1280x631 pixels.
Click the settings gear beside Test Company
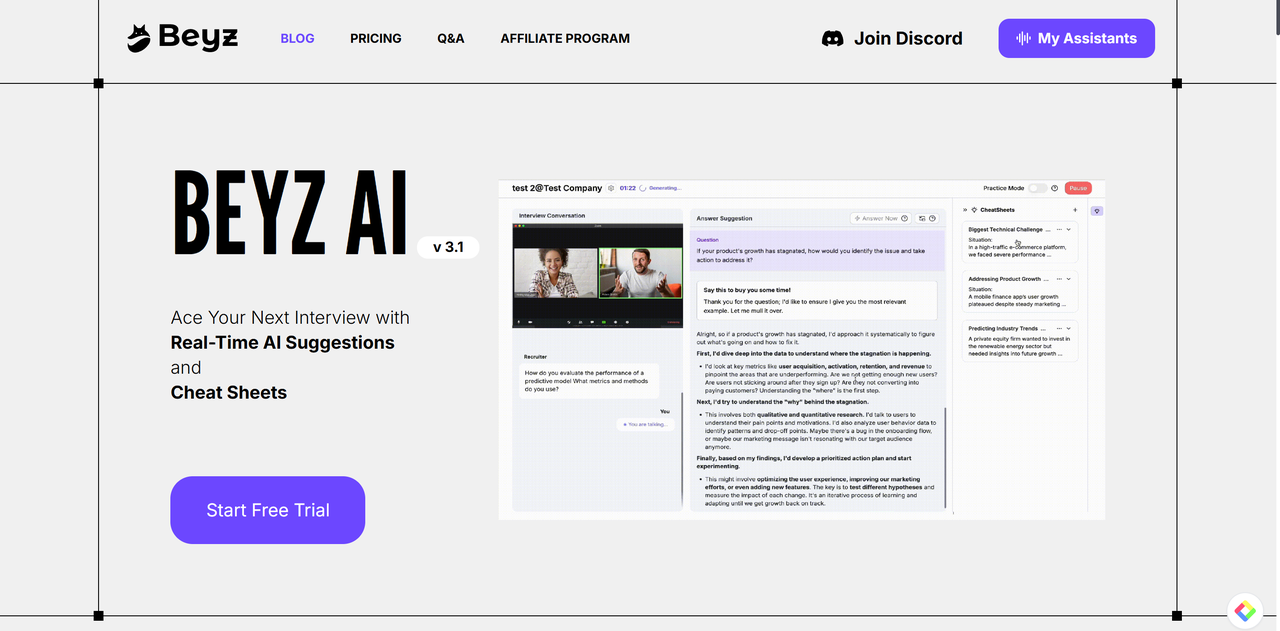point(611,188)
